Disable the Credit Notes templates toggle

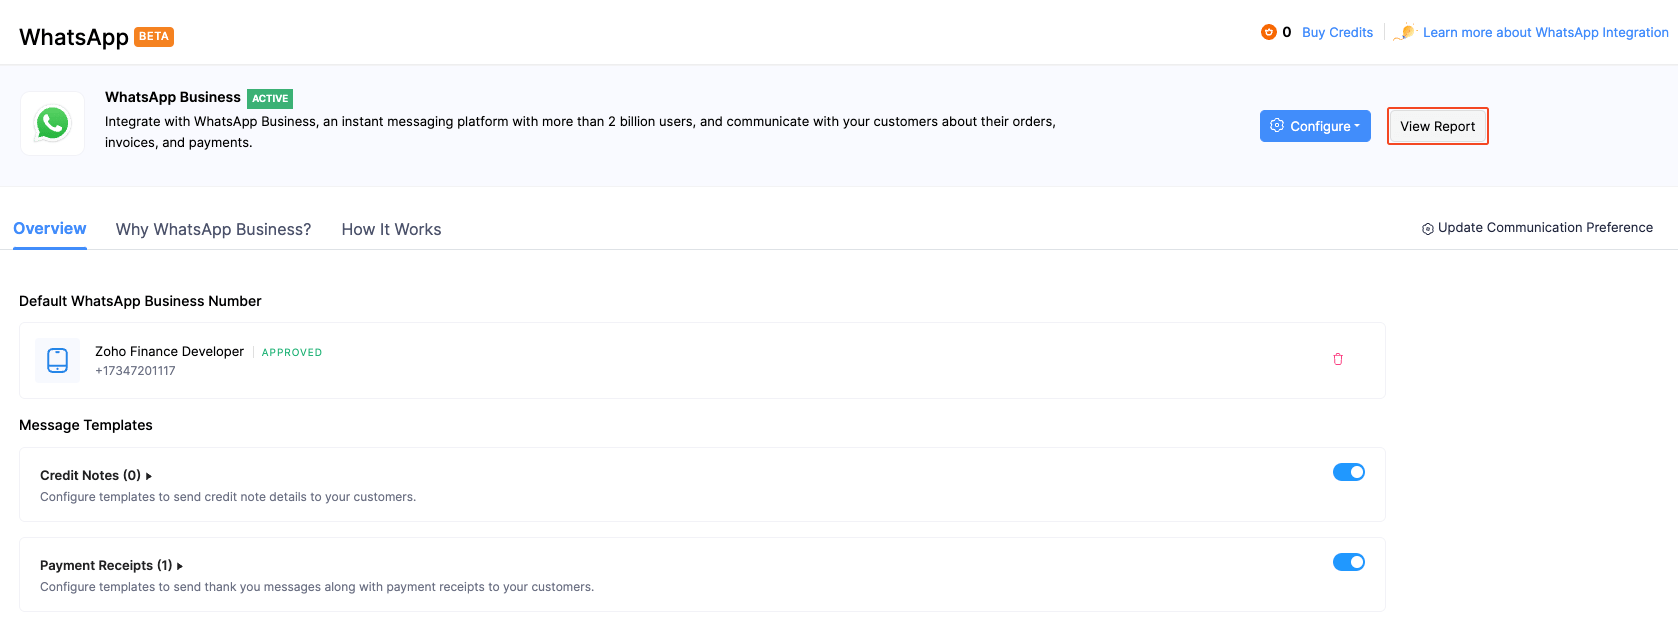tap(1348, 472)
